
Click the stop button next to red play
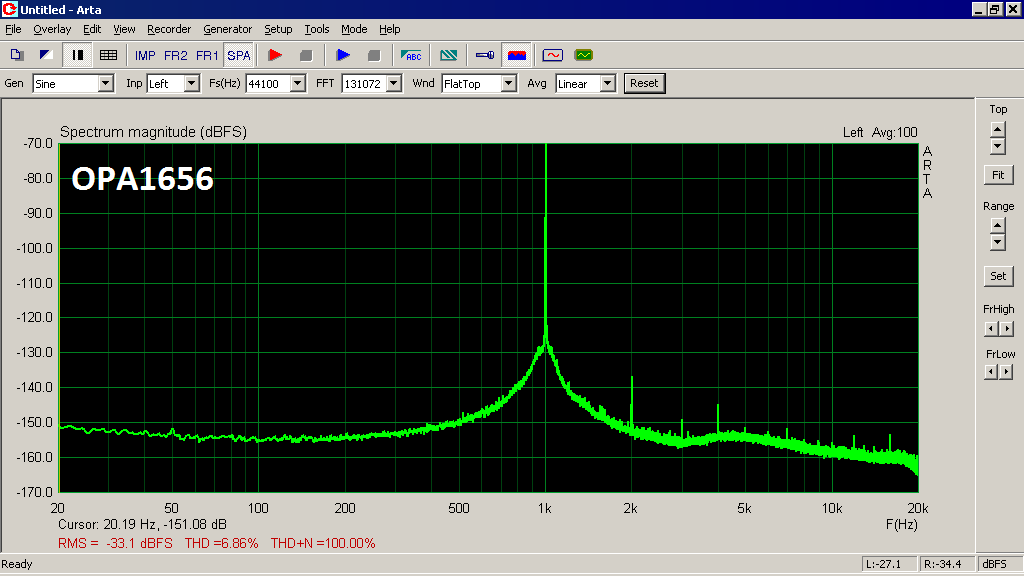306,56
